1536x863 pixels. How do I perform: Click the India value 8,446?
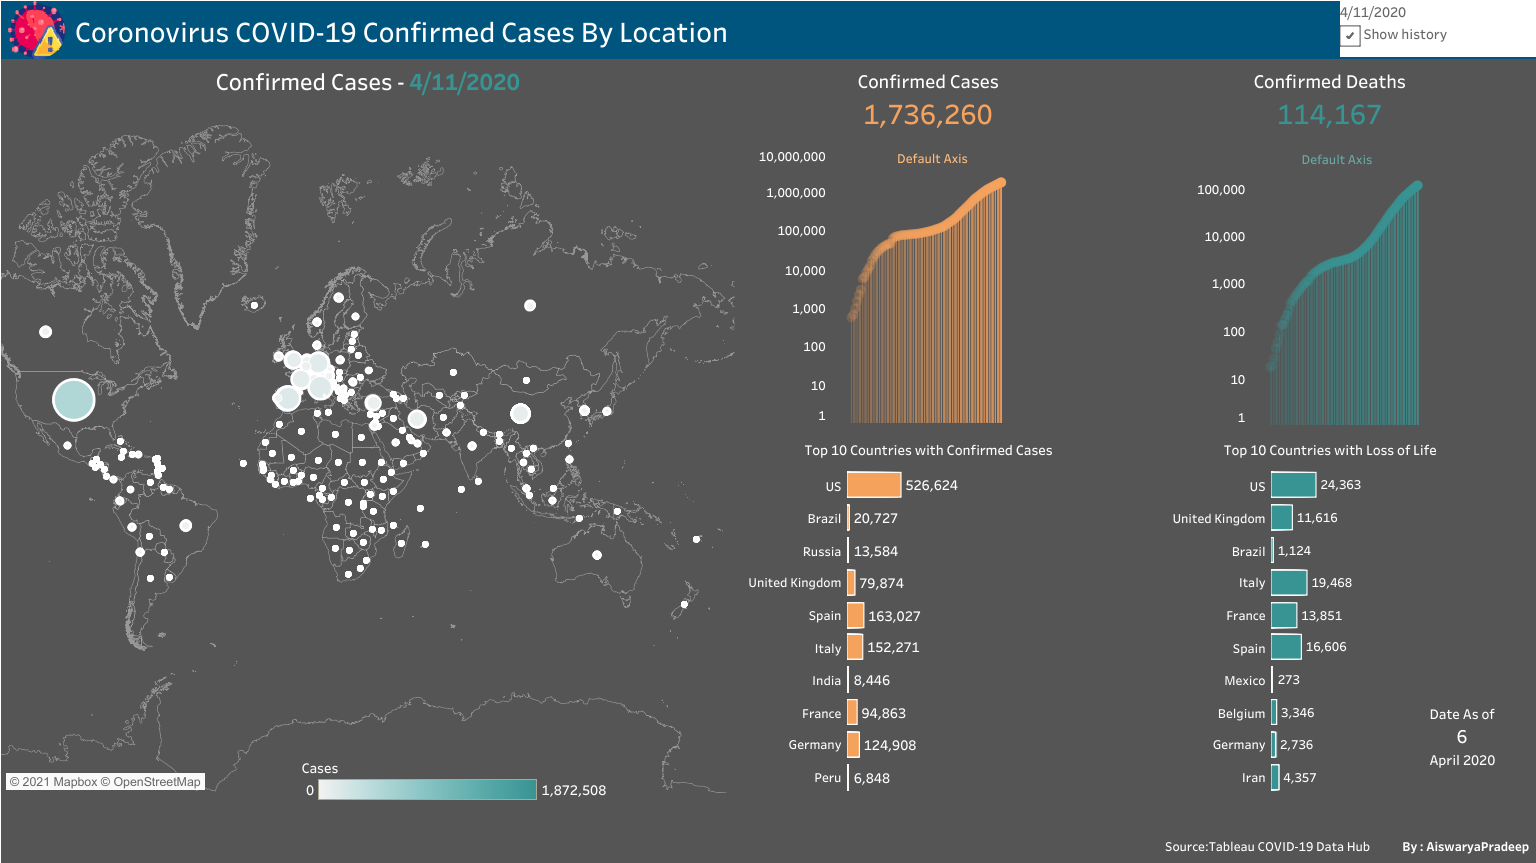pos(872,680)
